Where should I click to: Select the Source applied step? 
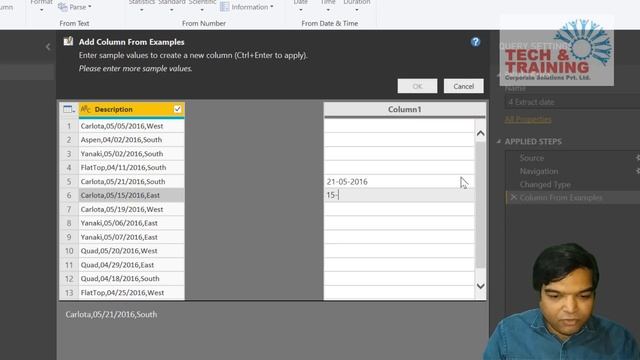531,158
